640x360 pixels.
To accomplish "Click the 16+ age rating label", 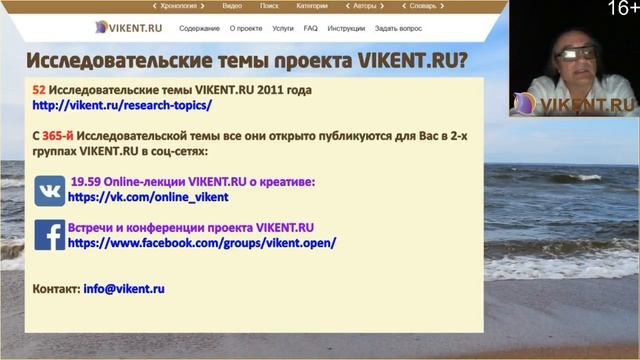I will (623, 8).
